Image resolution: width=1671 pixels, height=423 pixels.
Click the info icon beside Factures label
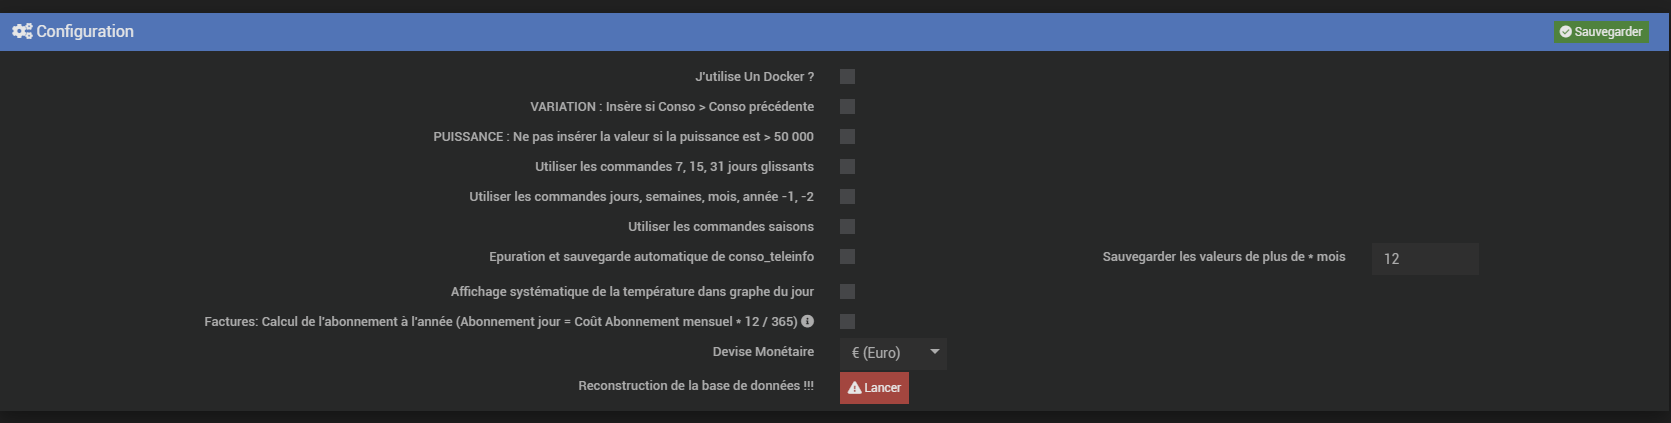pyautogui.click(x=807, y=321)
